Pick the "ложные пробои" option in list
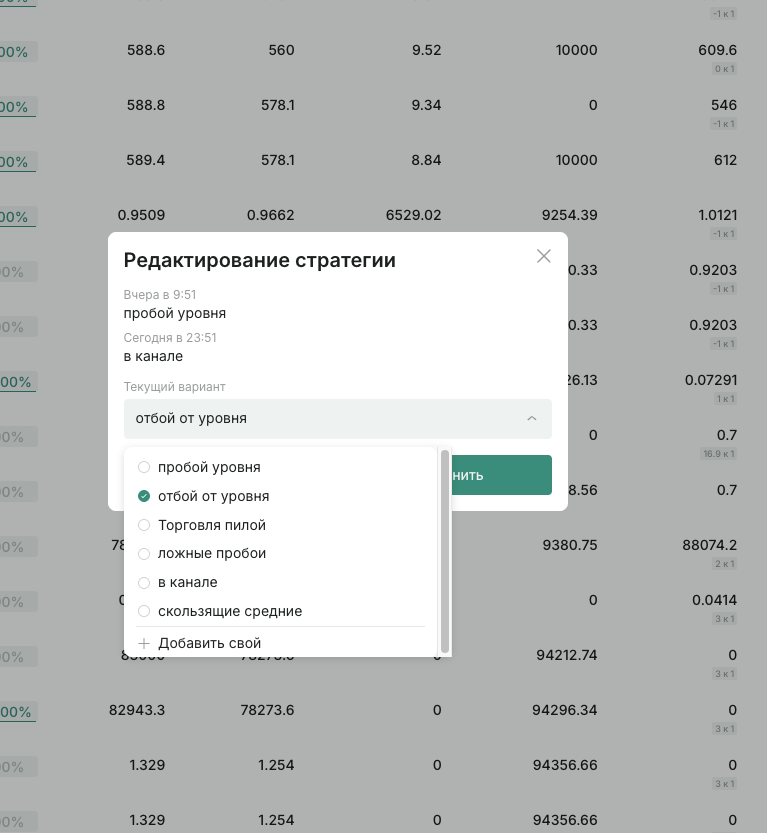The height and width of the screenshot is (833, 767). click(144, 553)
